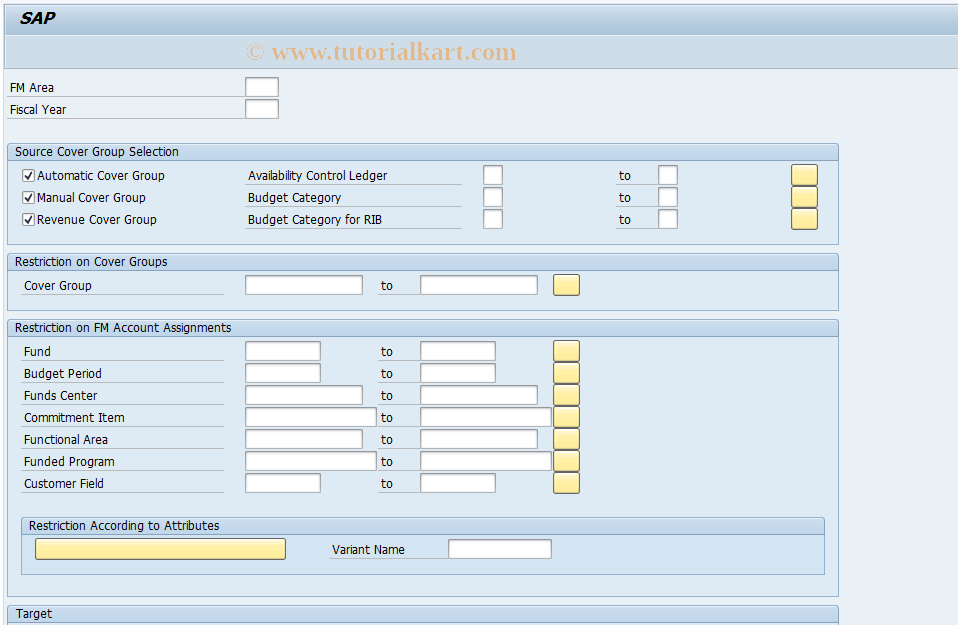Uncheck Revenue Cover Group checkbox

click(x=28, y=220)
